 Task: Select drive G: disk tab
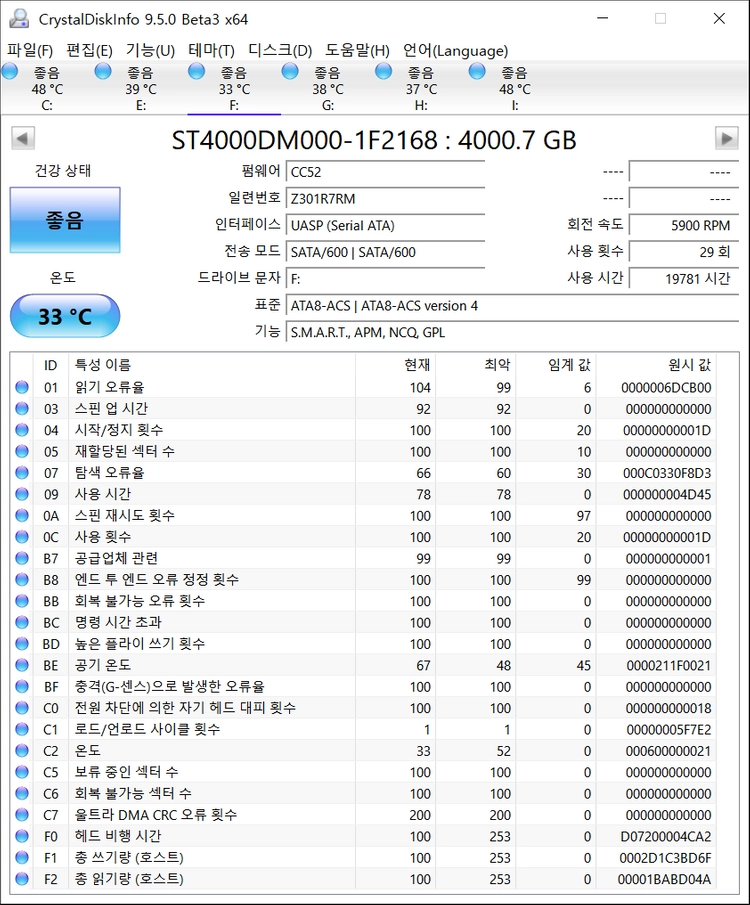[x=327, y=88]
